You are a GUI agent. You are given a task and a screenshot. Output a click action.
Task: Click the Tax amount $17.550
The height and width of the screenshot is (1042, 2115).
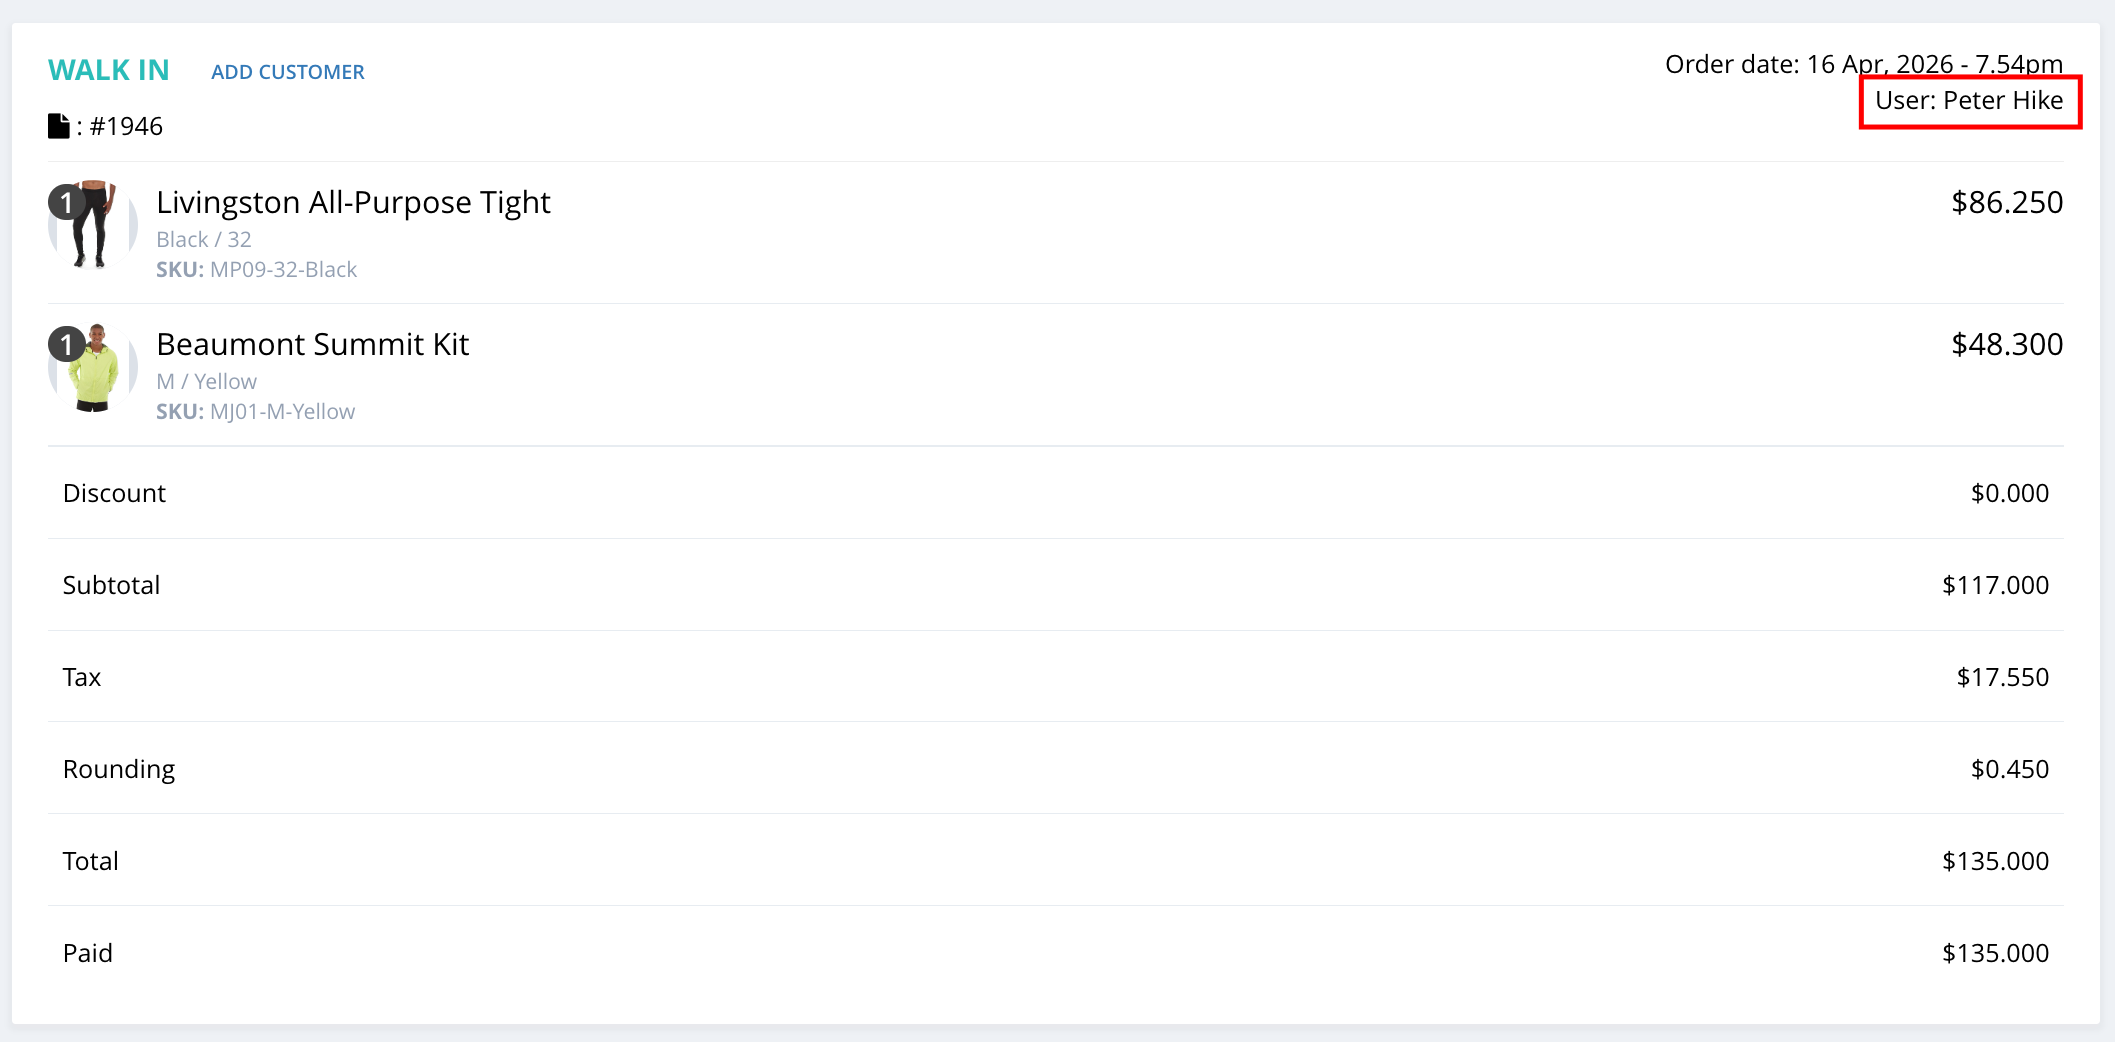coord(2002,677)
